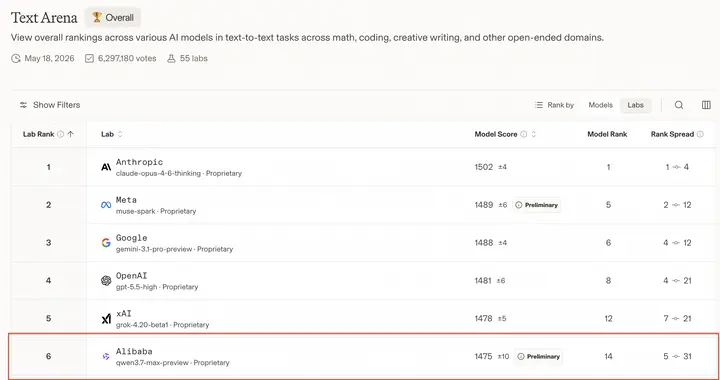Viewport: 720px width, 380px height.
Task: Click claude-opus-4-6-thinking model text
Action: click(158, 173)
